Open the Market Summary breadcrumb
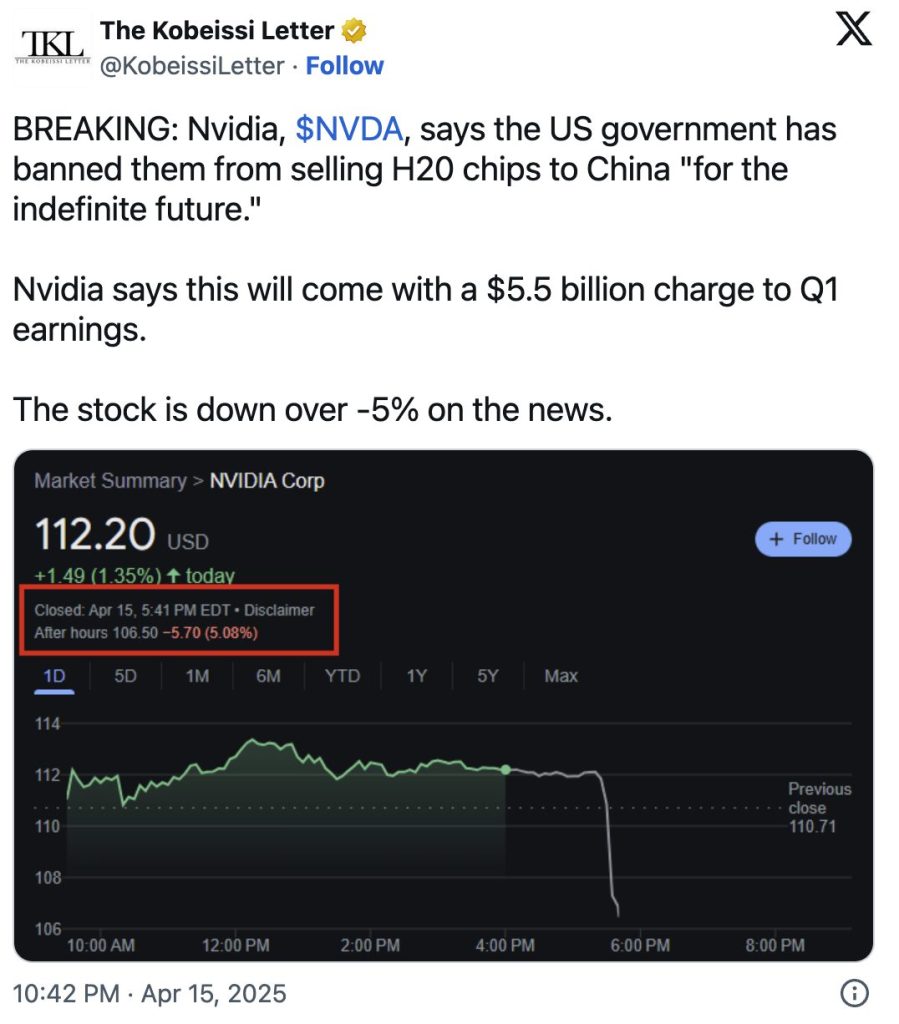Image resolution: width=899 pixels, height=1024 pixels. coord(110,481)
